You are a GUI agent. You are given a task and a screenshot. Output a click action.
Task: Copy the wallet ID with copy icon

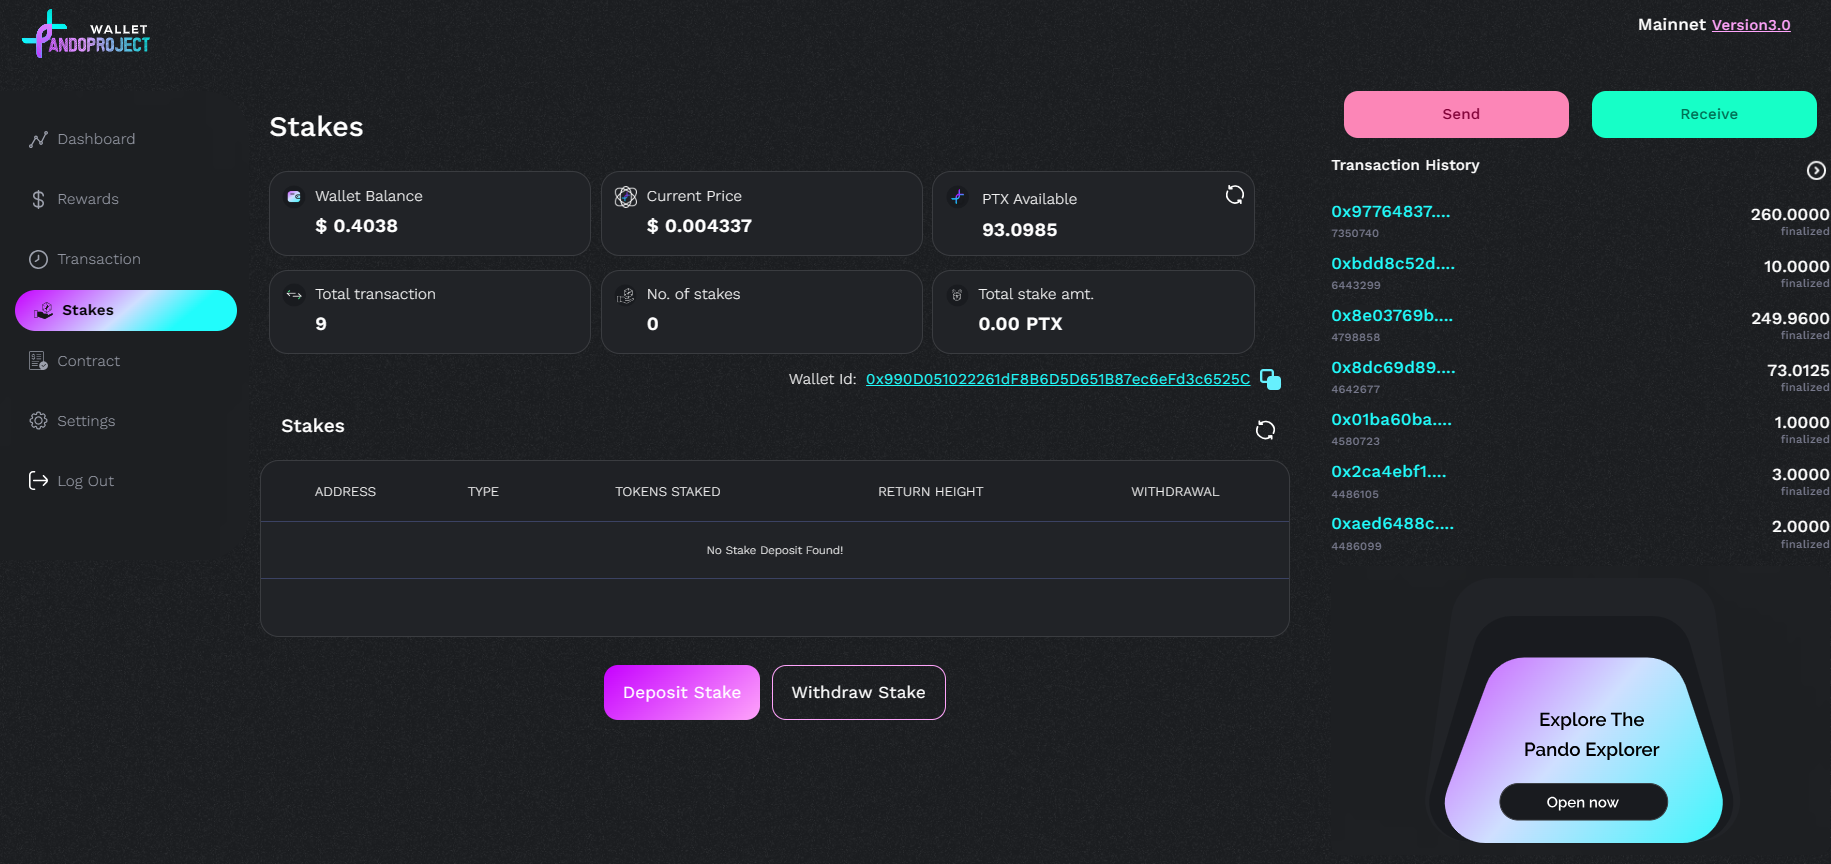(x=1270, y=379)
